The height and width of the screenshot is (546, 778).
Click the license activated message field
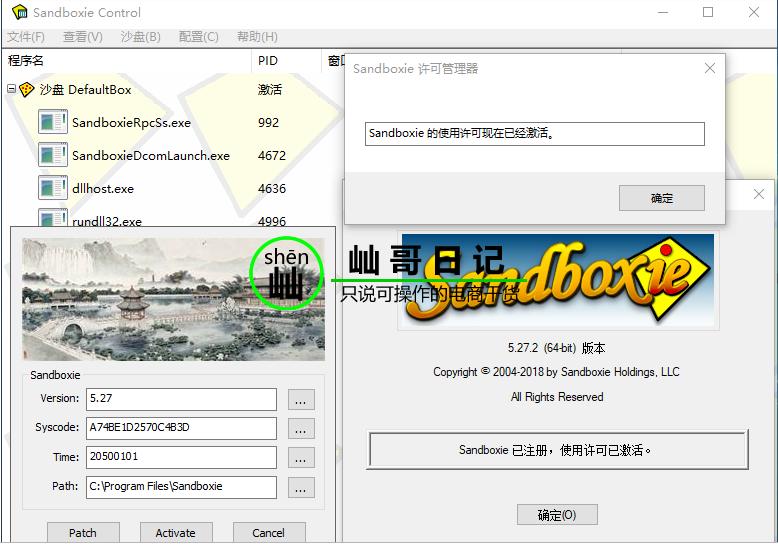pos(534,134)
